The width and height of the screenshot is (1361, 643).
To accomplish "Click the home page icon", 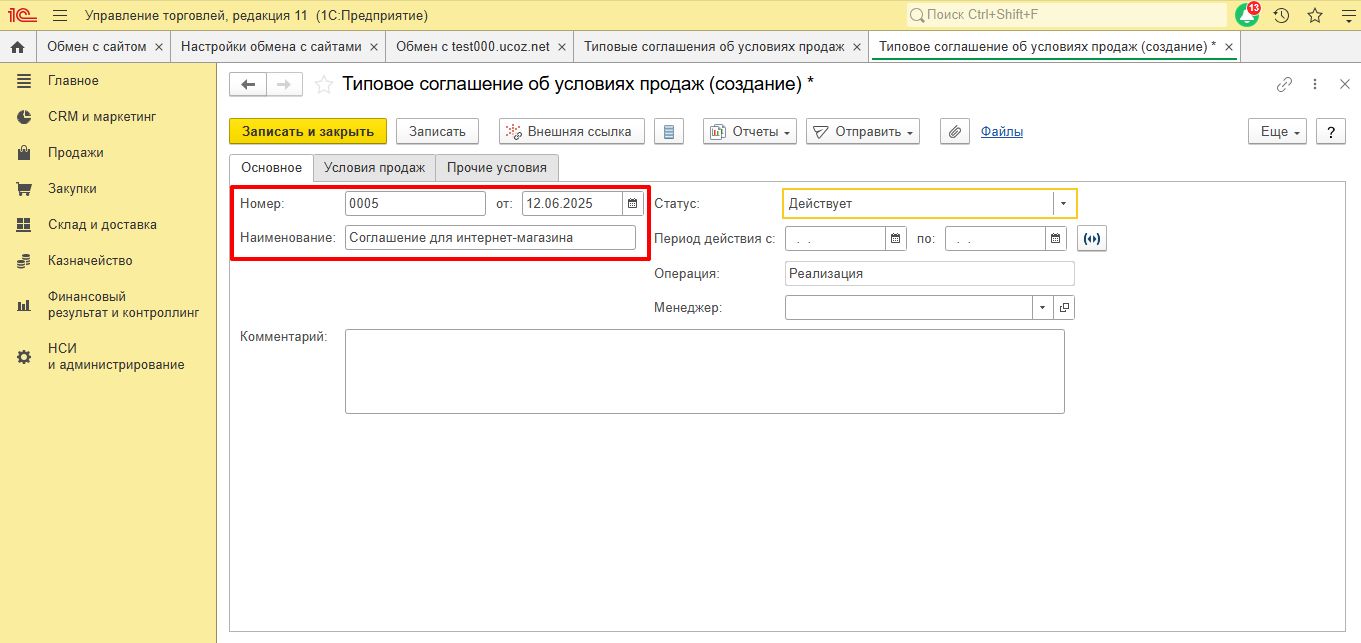I will tap(17, 47).
